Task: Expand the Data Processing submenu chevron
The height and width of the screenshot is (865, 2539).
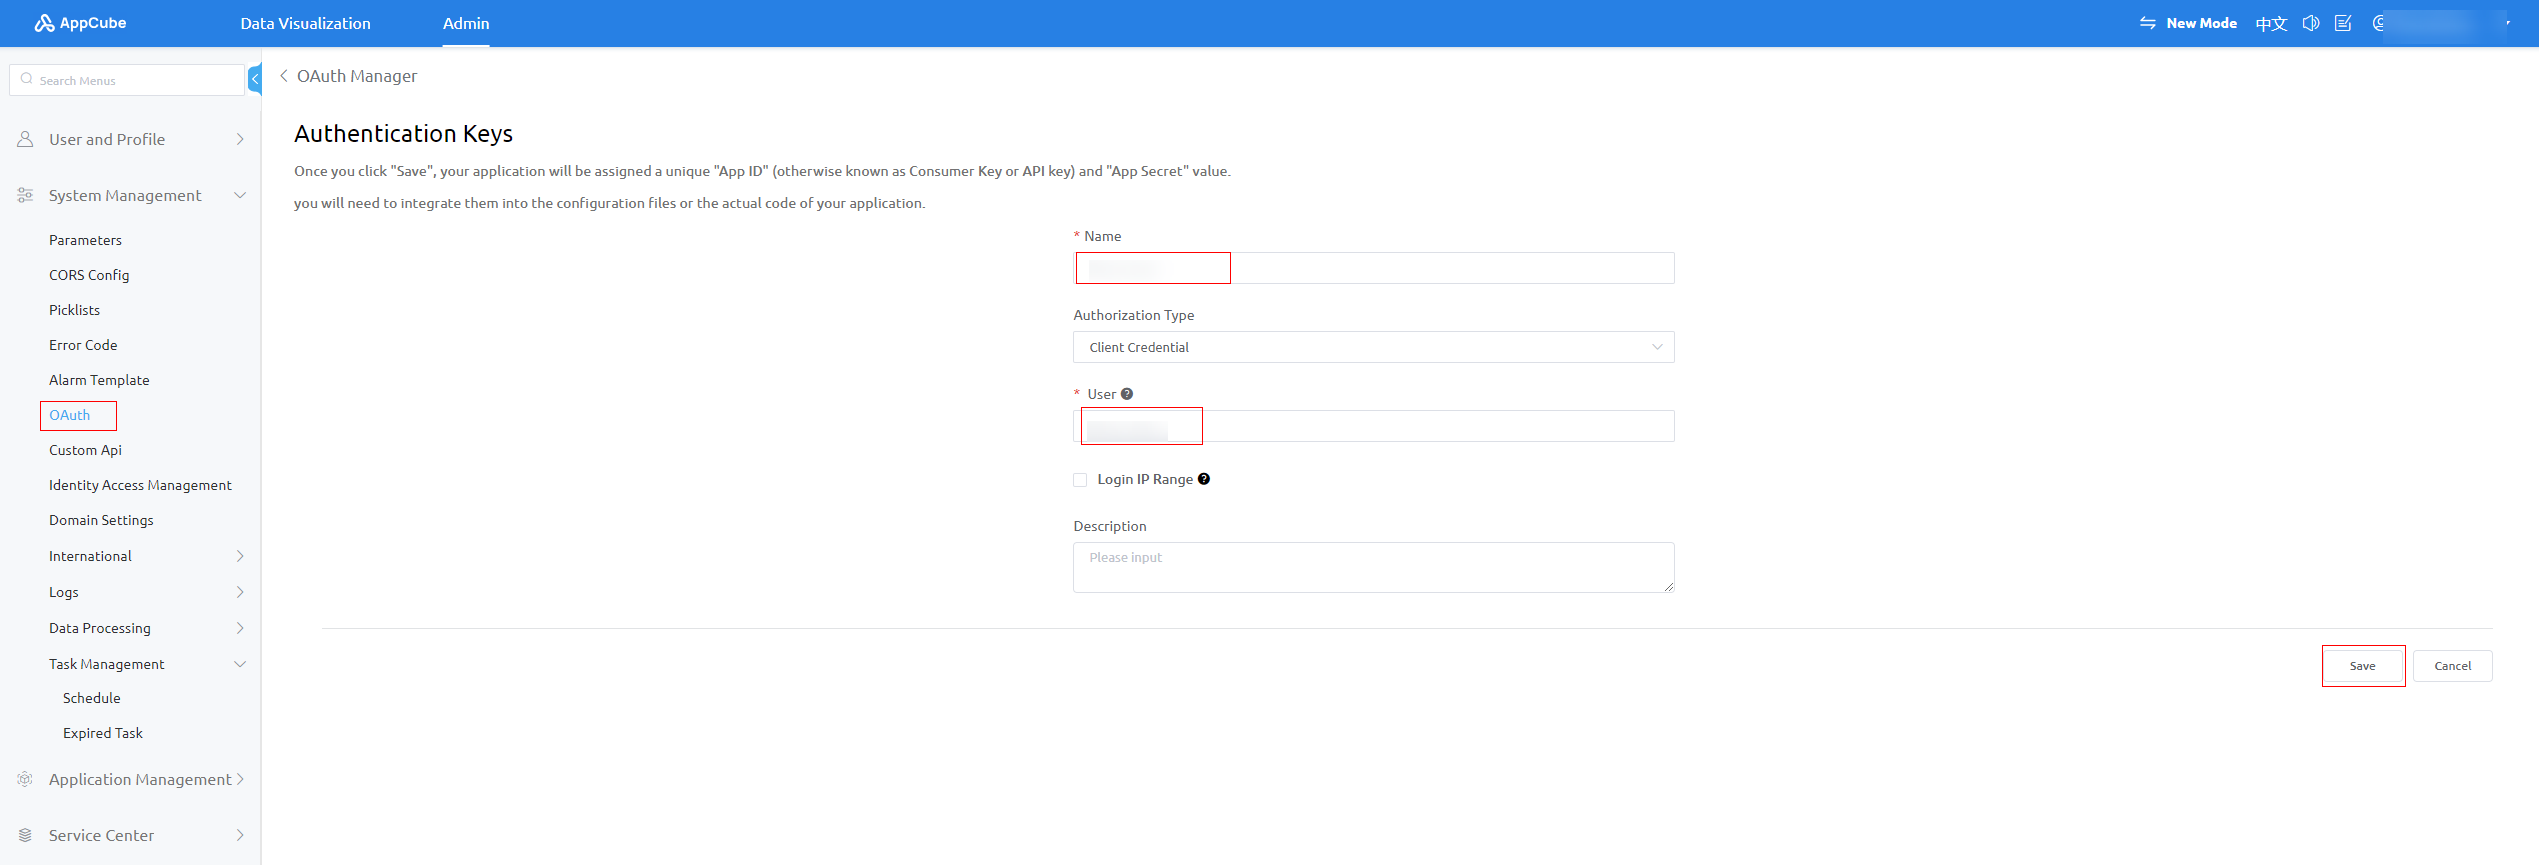Action: click(x=240, y=628)
